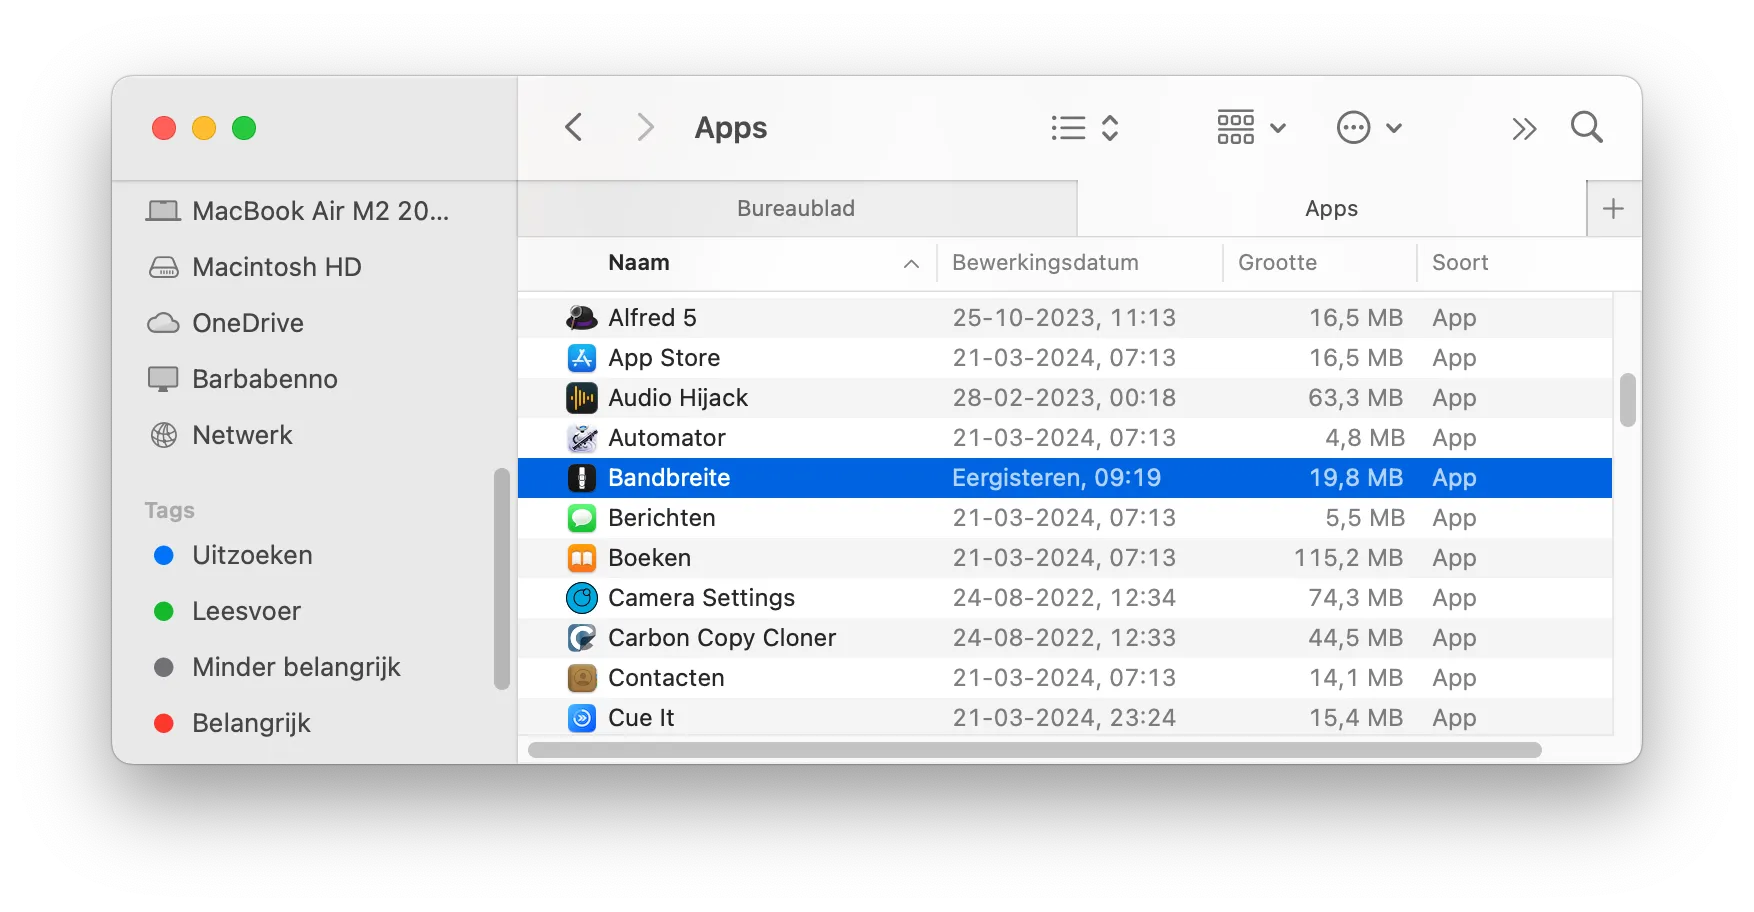1754x912 pixels.
Task: Select the Automator name
Action: click(x=667, y=438)
